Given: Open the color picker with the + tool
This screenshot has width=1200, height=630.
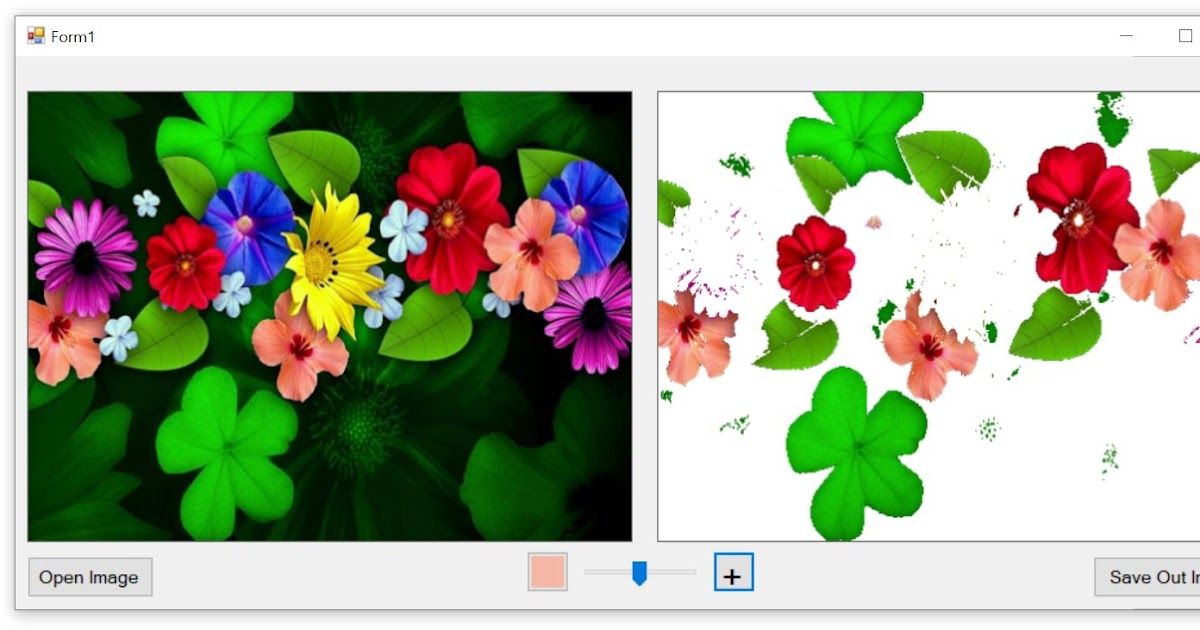Looking at the screenshot, I should coord(732,574).
